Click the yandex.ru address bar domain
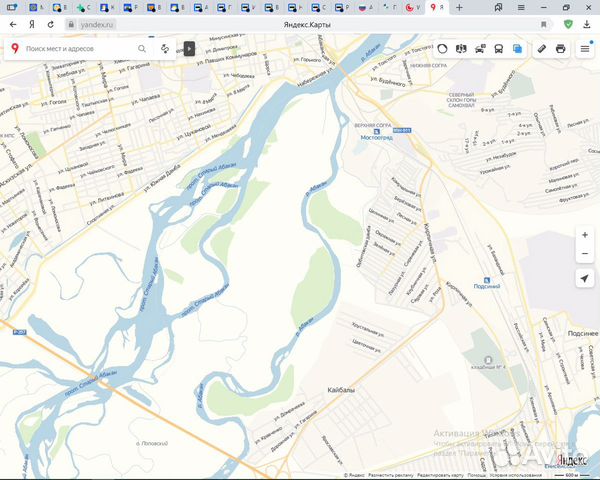This screenshot has width=600, height=480. coord(97,24)
